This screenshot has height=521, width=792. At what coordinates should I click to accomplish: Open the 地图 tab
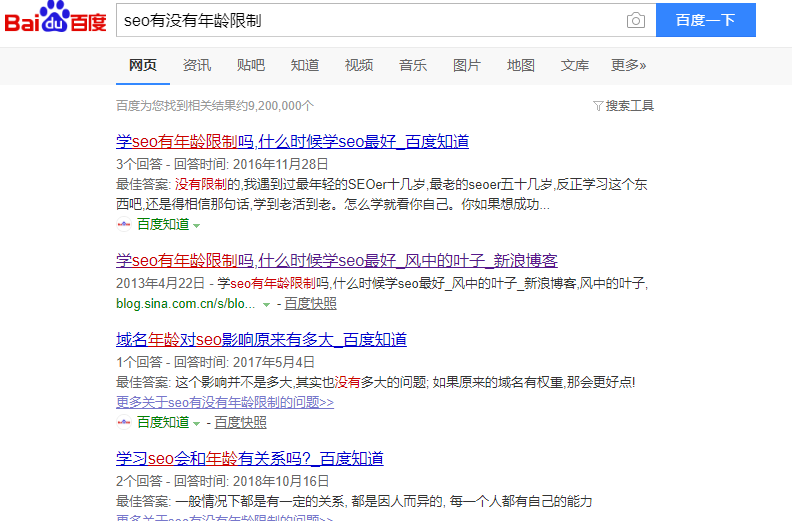tap(521, 65)
